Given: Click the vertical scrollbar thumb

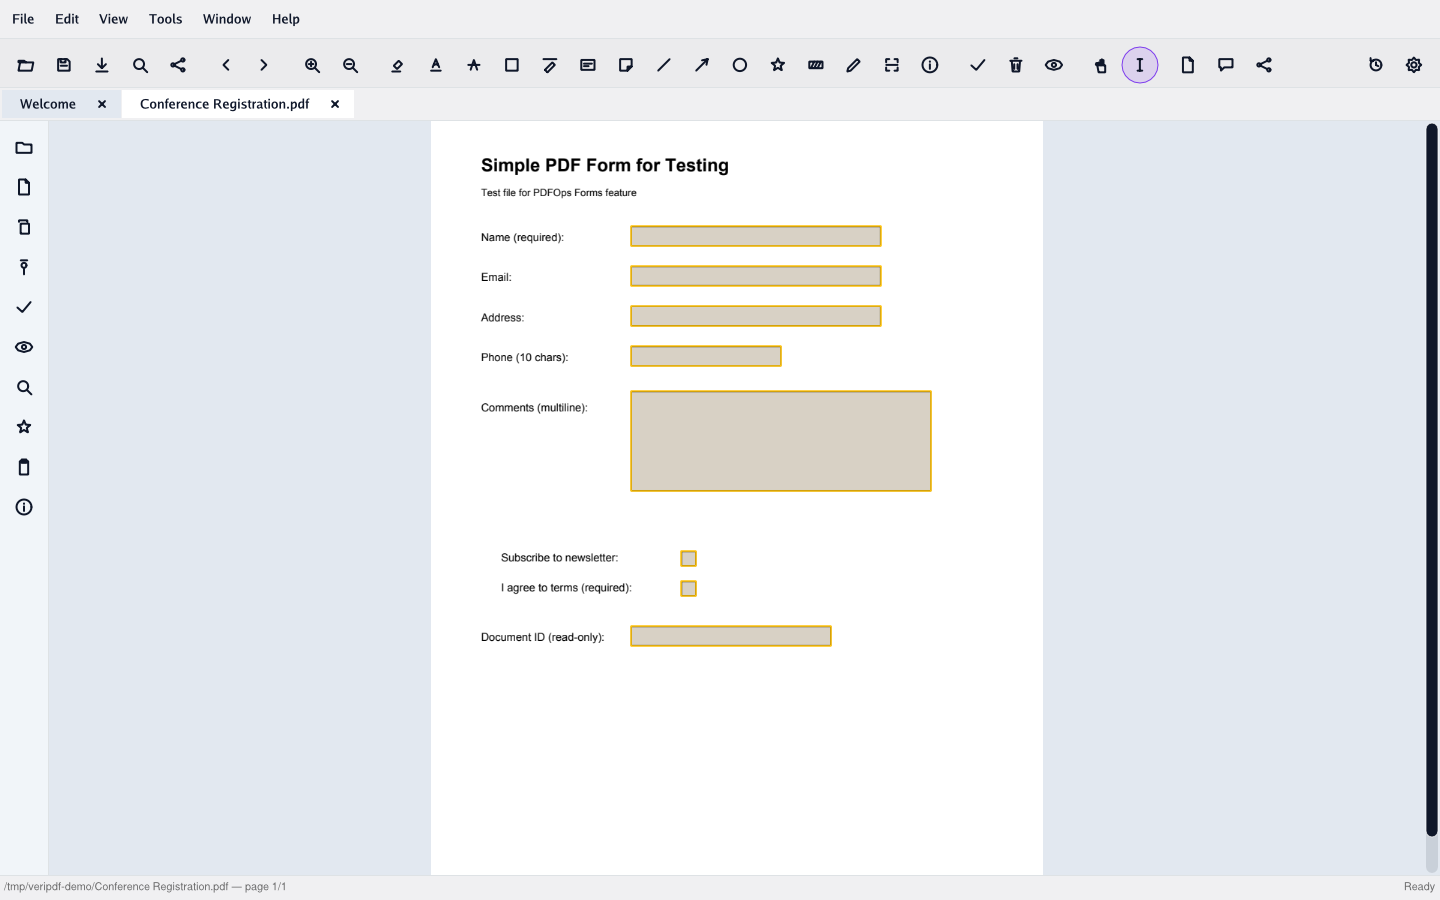Looking at the screenshot, I should (x=1432, y=480).
